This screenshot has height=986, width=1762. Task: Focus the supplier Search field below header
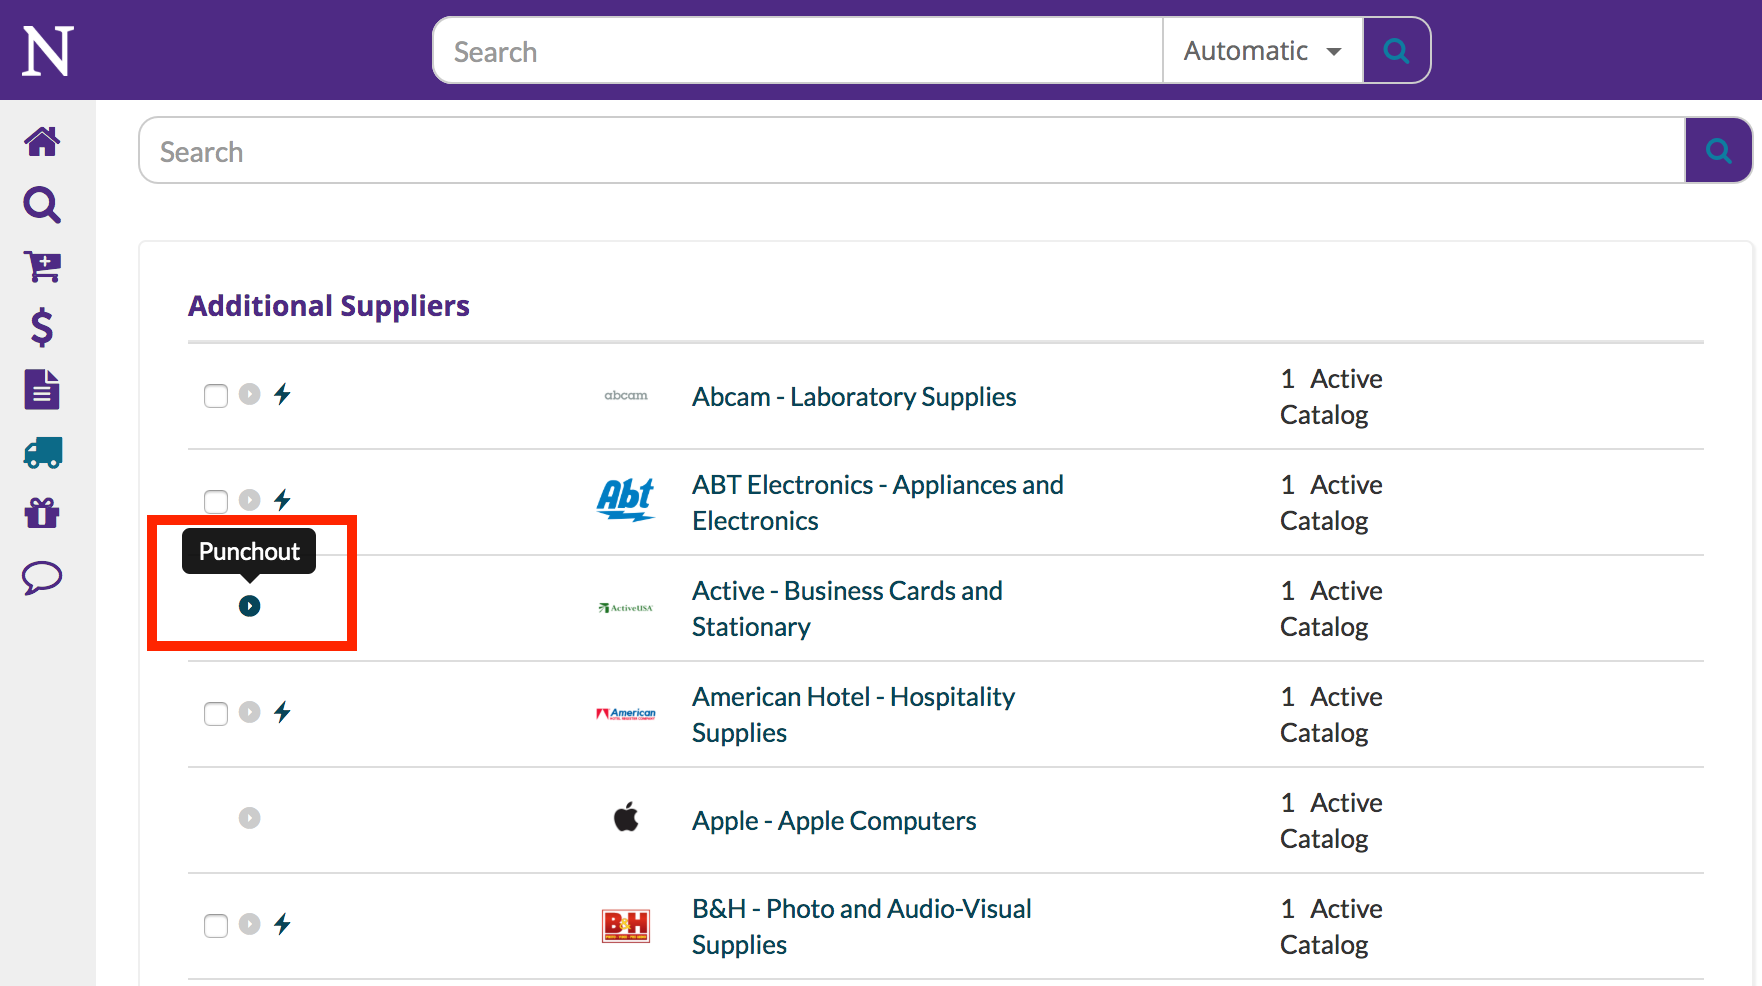point(912,151)
